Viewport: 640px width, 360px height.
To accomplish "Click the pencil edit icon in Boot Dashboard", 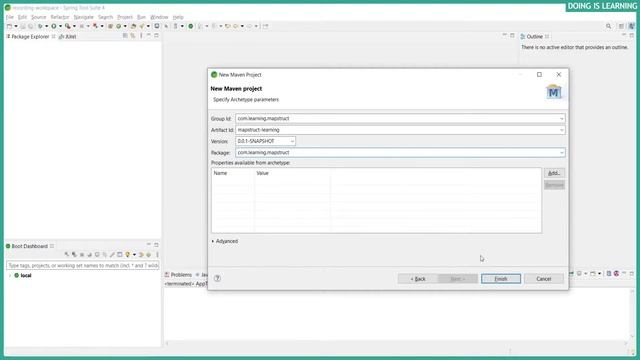I will (112, 255).
